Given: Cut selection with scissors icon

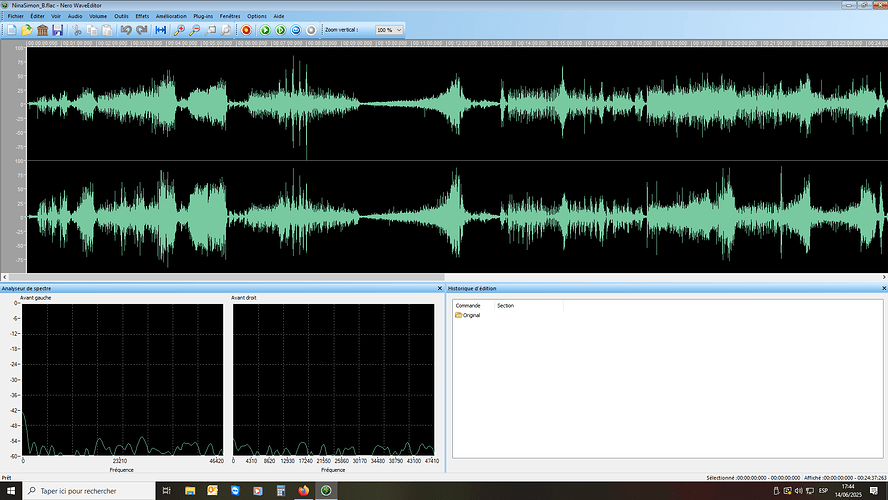Looking at the screenshot, I should click(x=76, y=30).
